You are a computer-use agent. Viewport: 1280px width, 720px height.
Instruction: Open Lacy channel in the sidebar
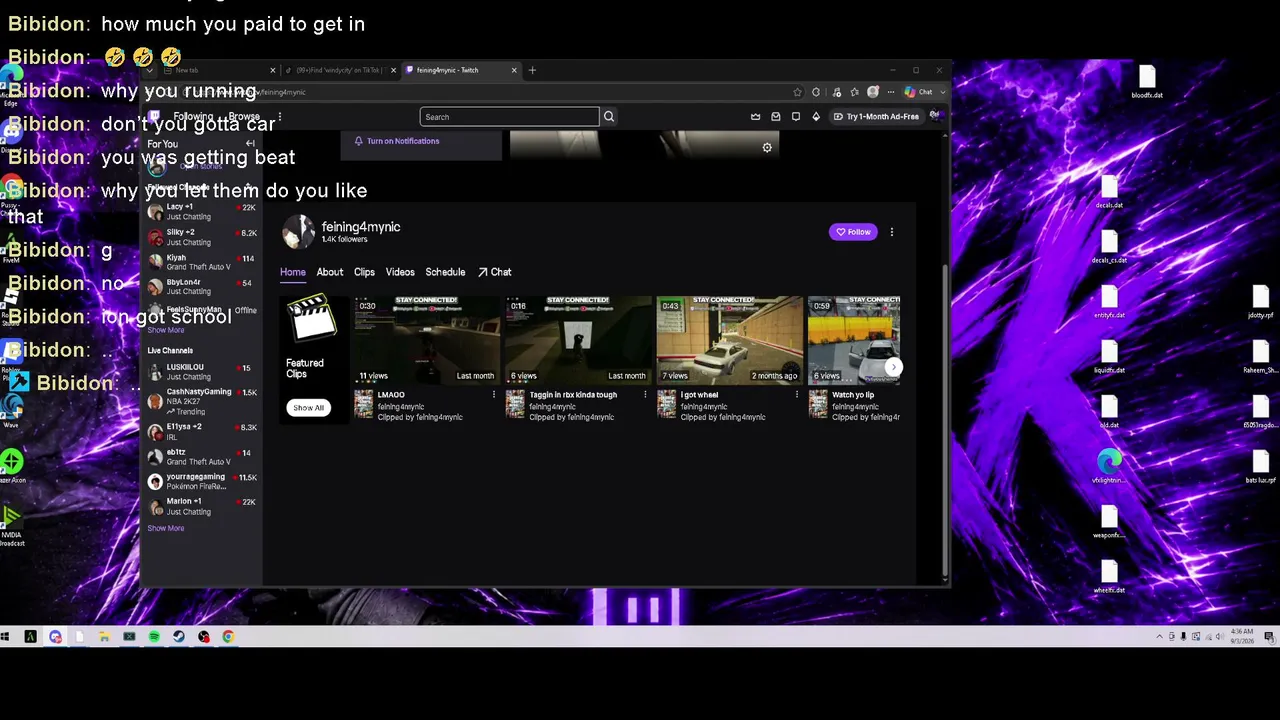(201, 212)
